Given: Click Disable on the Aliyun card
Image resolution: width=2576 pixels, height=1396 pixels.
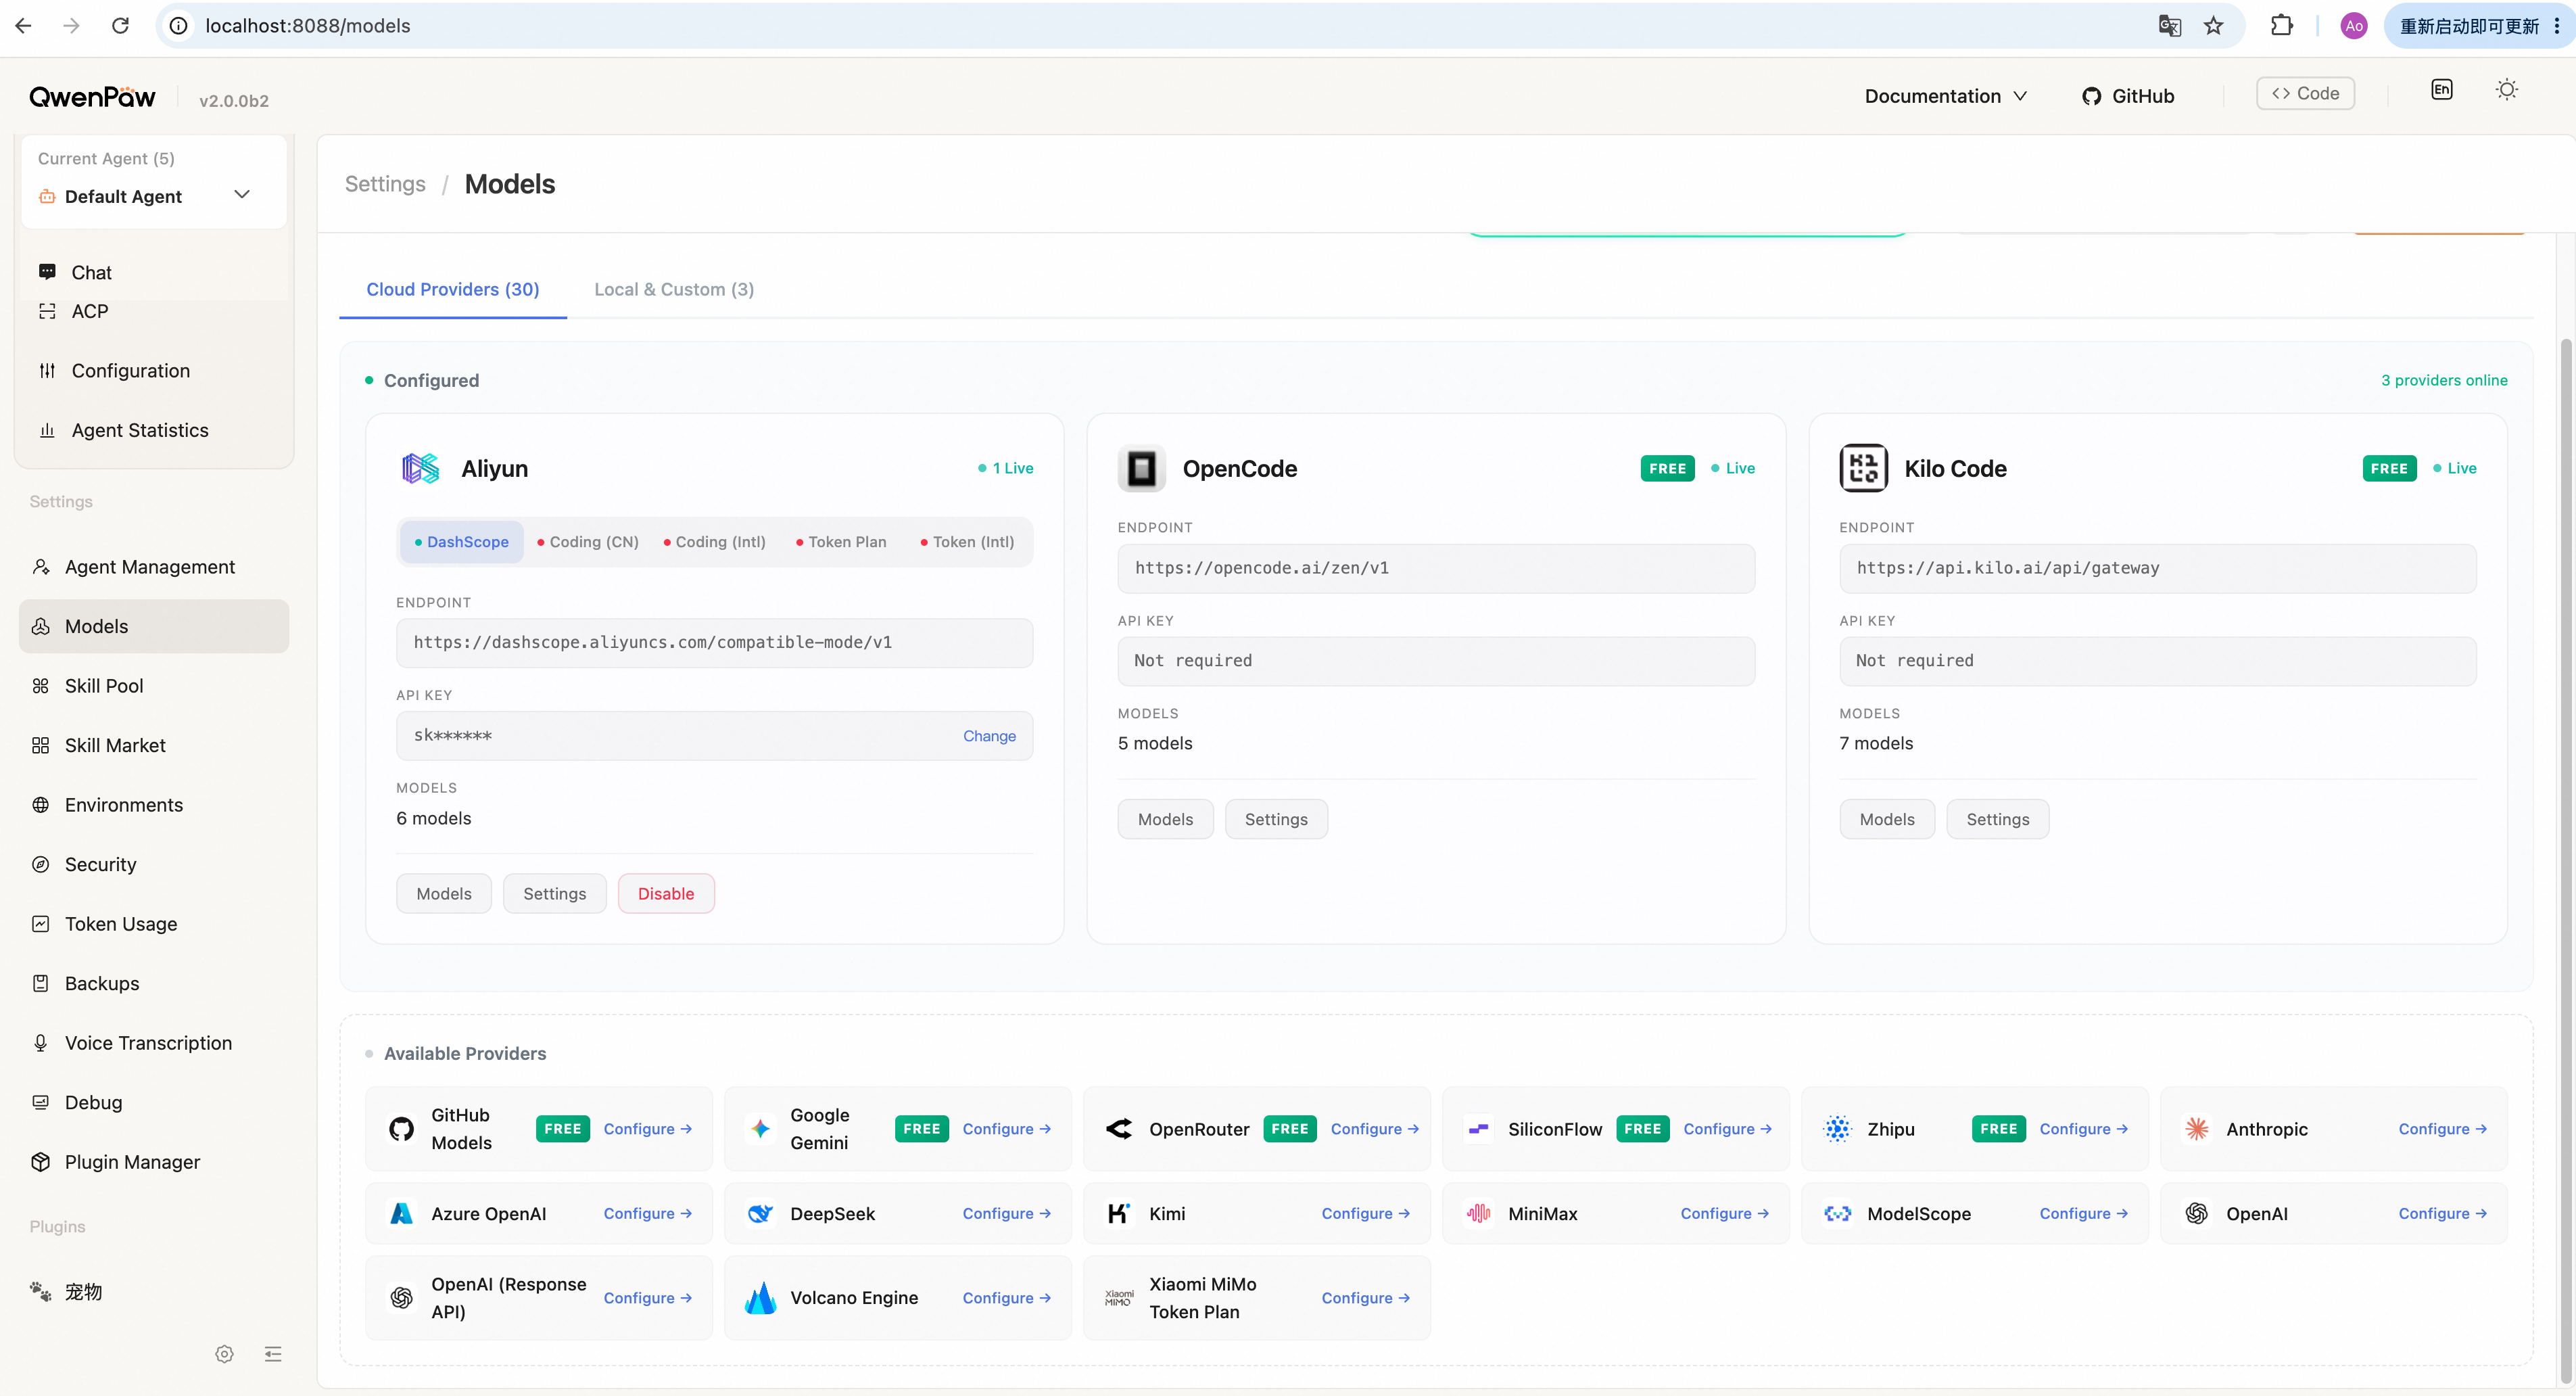Looking at the screenshot, I should click(666, 894).
